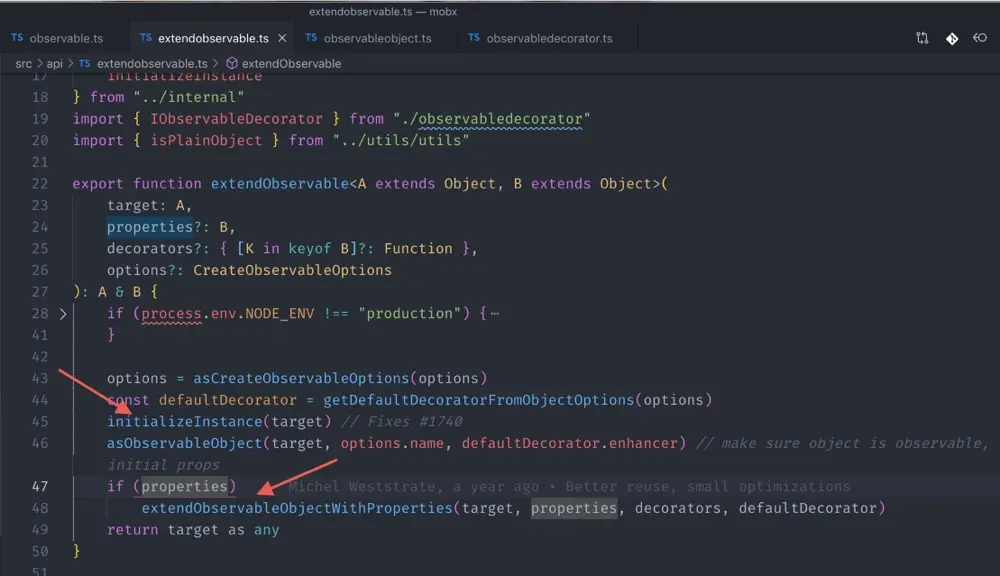Click the extendobservable.ts breadcrumb item

pyautogui.click(x=152, y=64)
